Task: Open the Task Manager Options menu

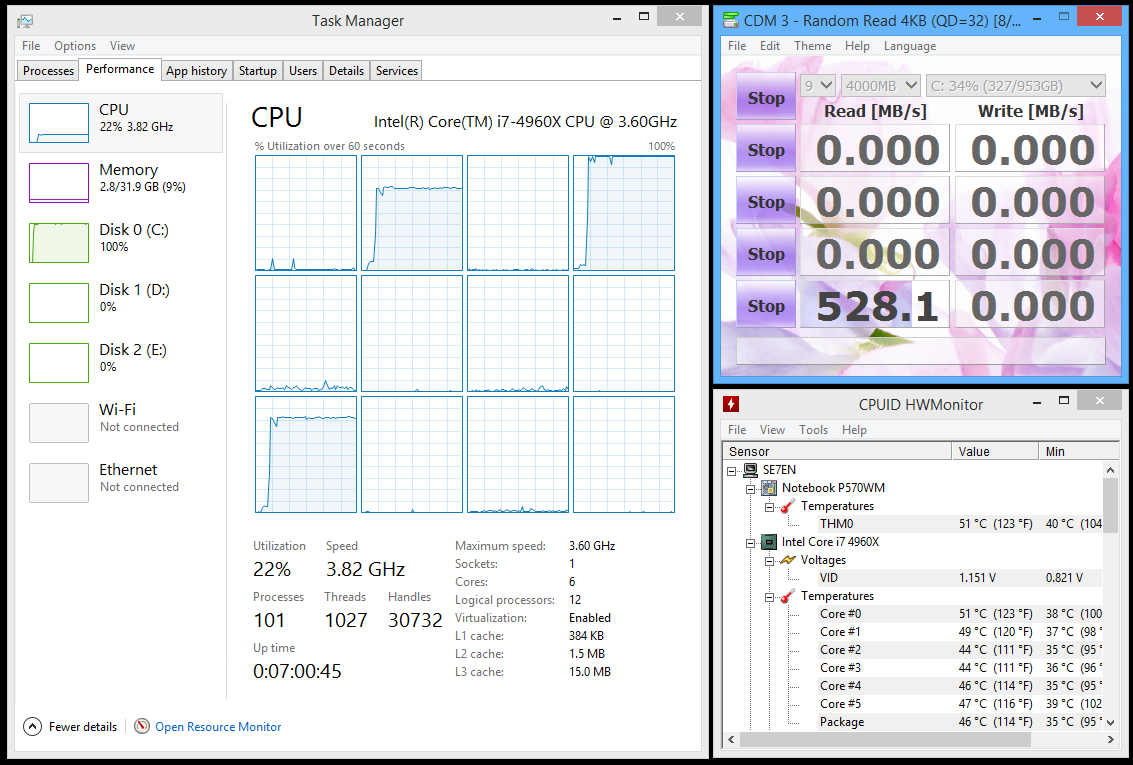Action: pyautogui.click(x=75, y=46)
